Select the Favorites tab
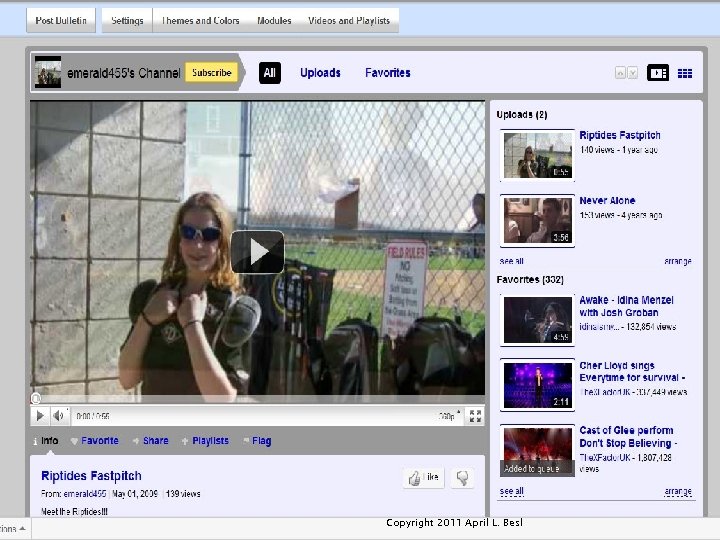 [x=388, y=73]
